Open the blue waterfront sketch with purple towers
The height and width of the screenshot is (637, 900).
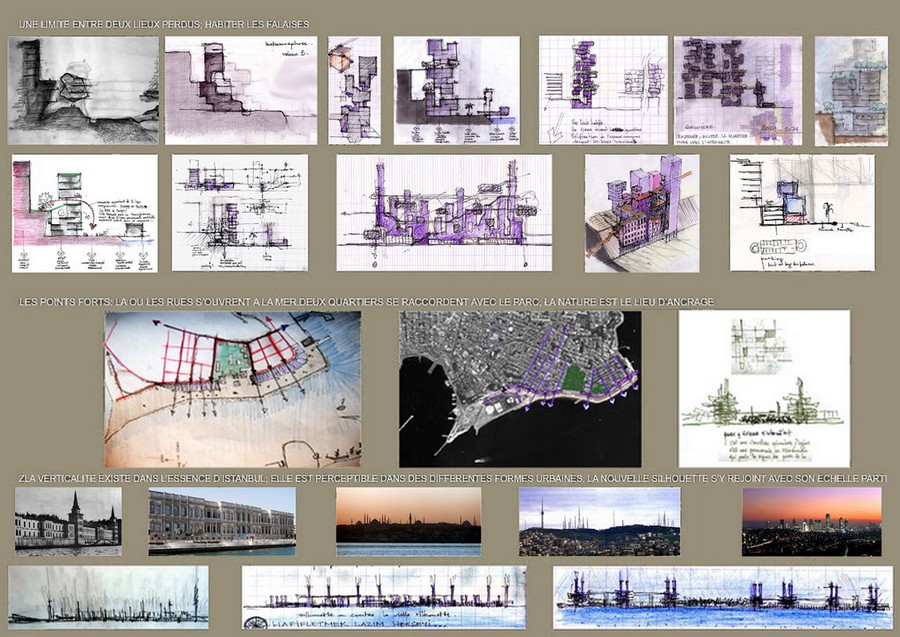pos(723,597)
